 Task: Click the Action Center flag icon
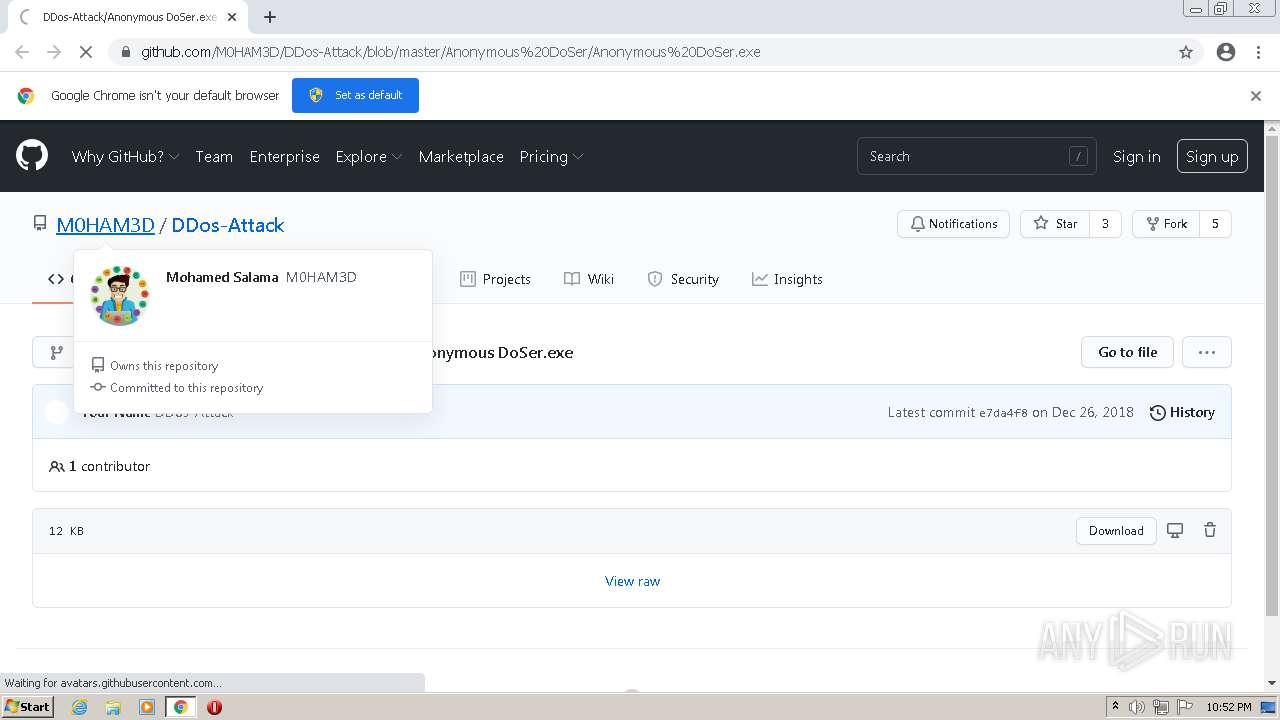click(x=1185, y=707)
